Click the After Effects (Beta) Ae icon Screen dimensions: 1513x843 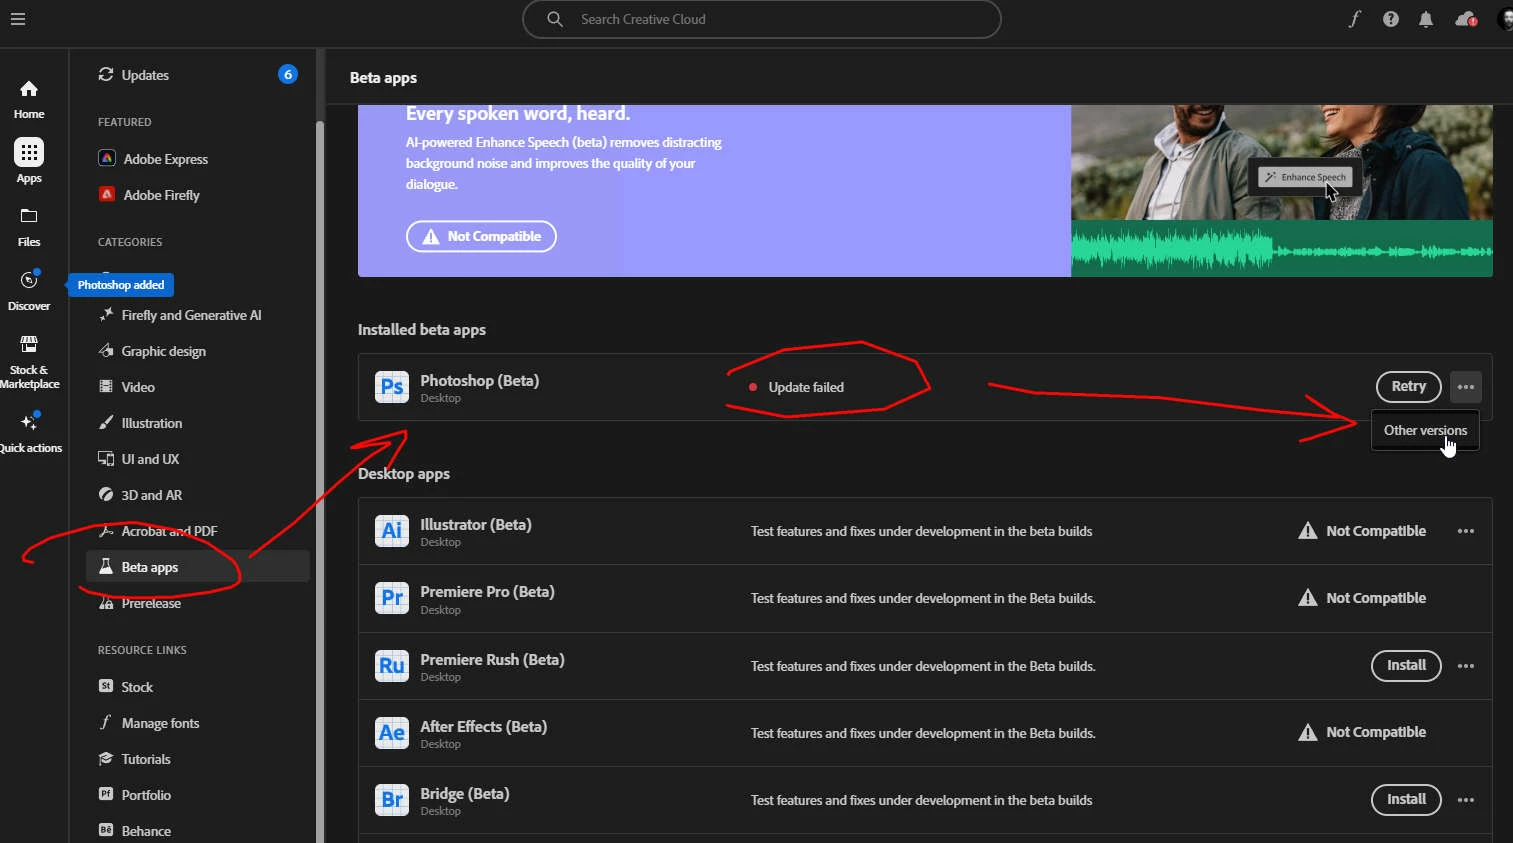point(392,733)
